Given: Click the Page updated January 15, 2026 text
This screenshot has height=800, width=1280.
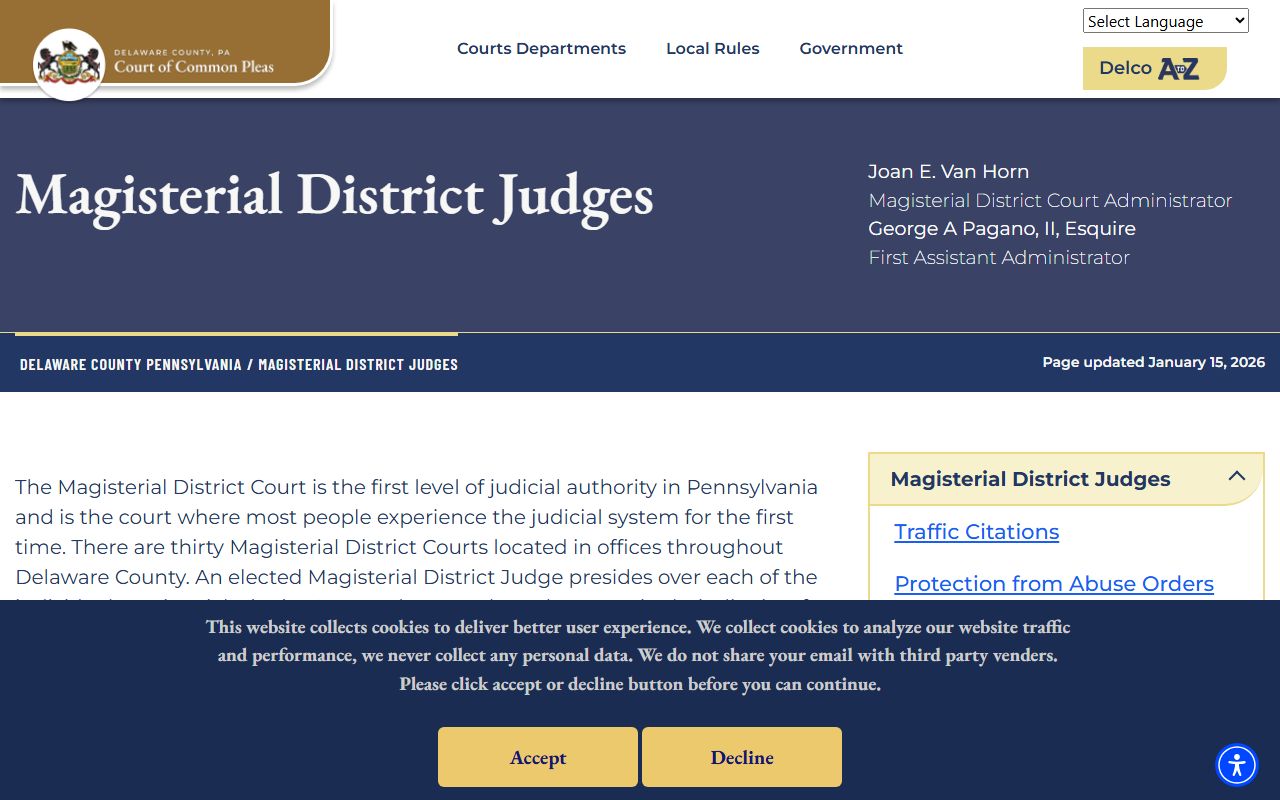Looking at the screenshot, I should coord(1154,362).
